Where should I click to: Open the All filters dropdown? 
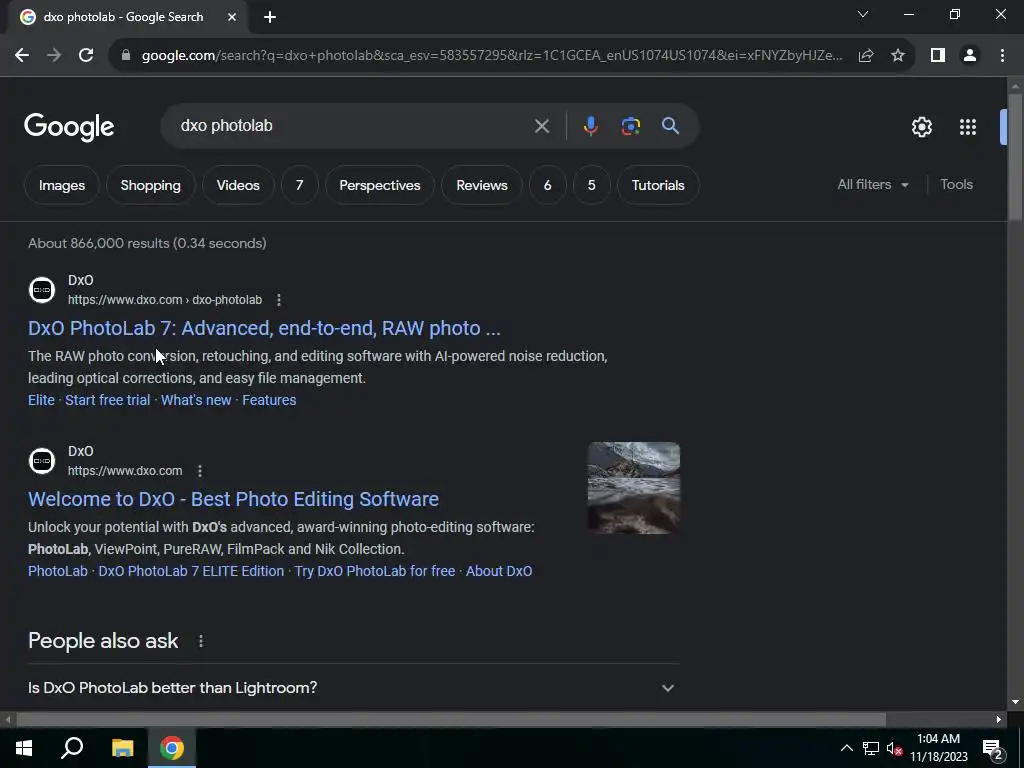pos(873,185)
